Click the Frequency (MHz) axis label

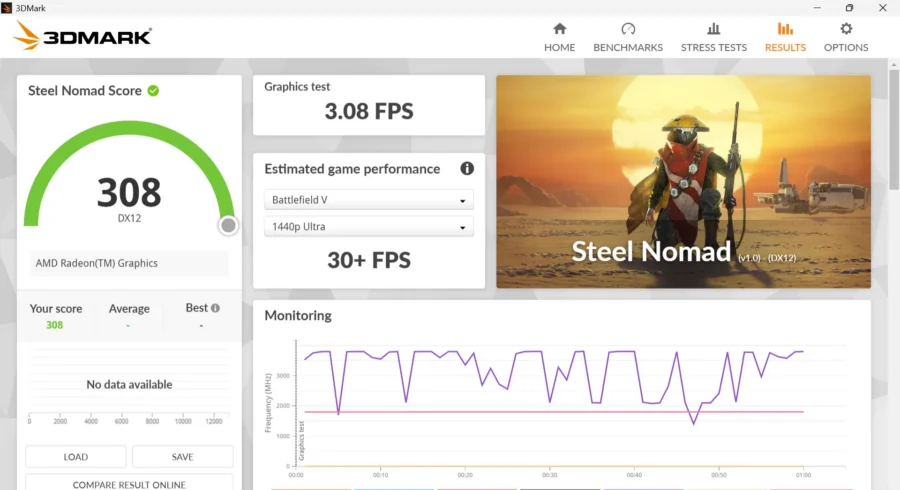coord(268,403)
